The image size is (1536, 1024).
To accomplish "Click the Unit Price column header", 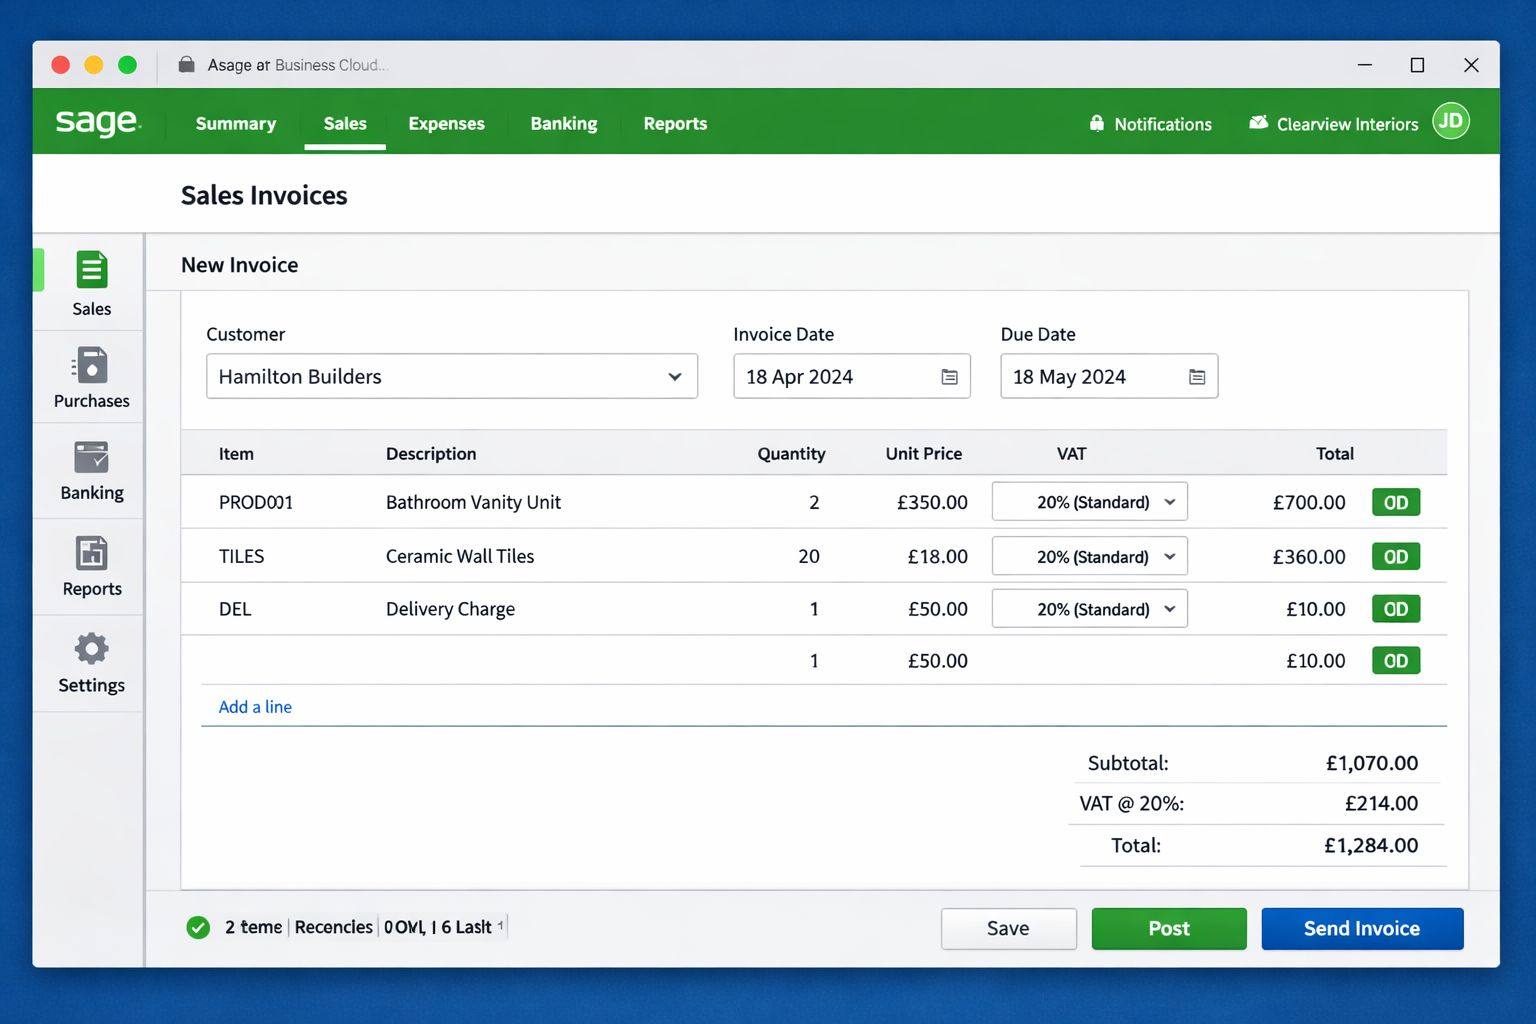I will pos(924,454).
